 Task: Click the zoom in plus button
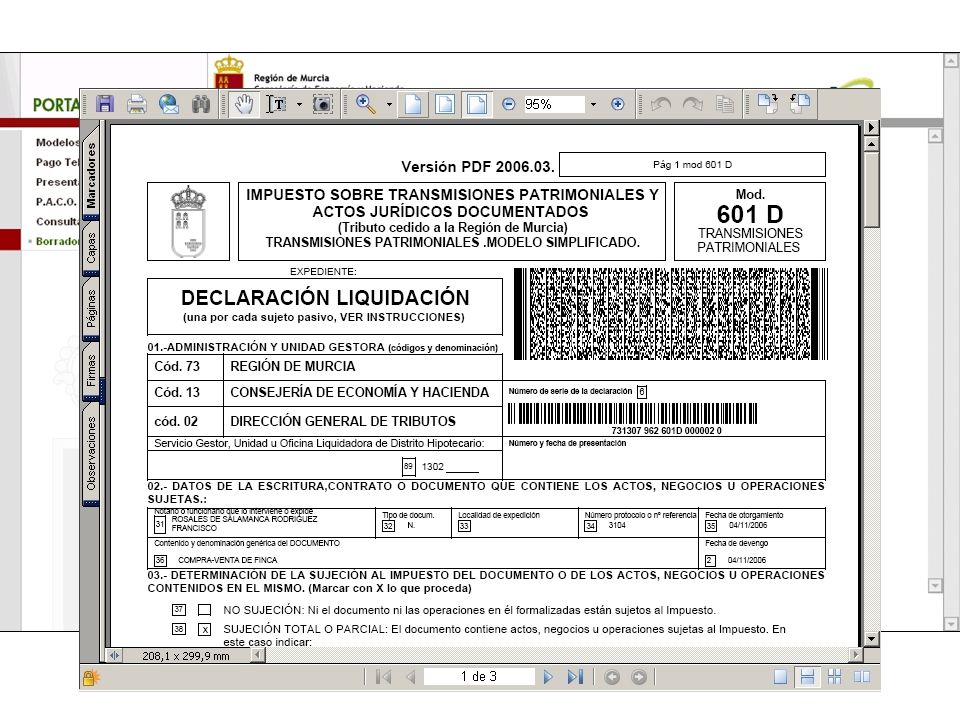618,104
